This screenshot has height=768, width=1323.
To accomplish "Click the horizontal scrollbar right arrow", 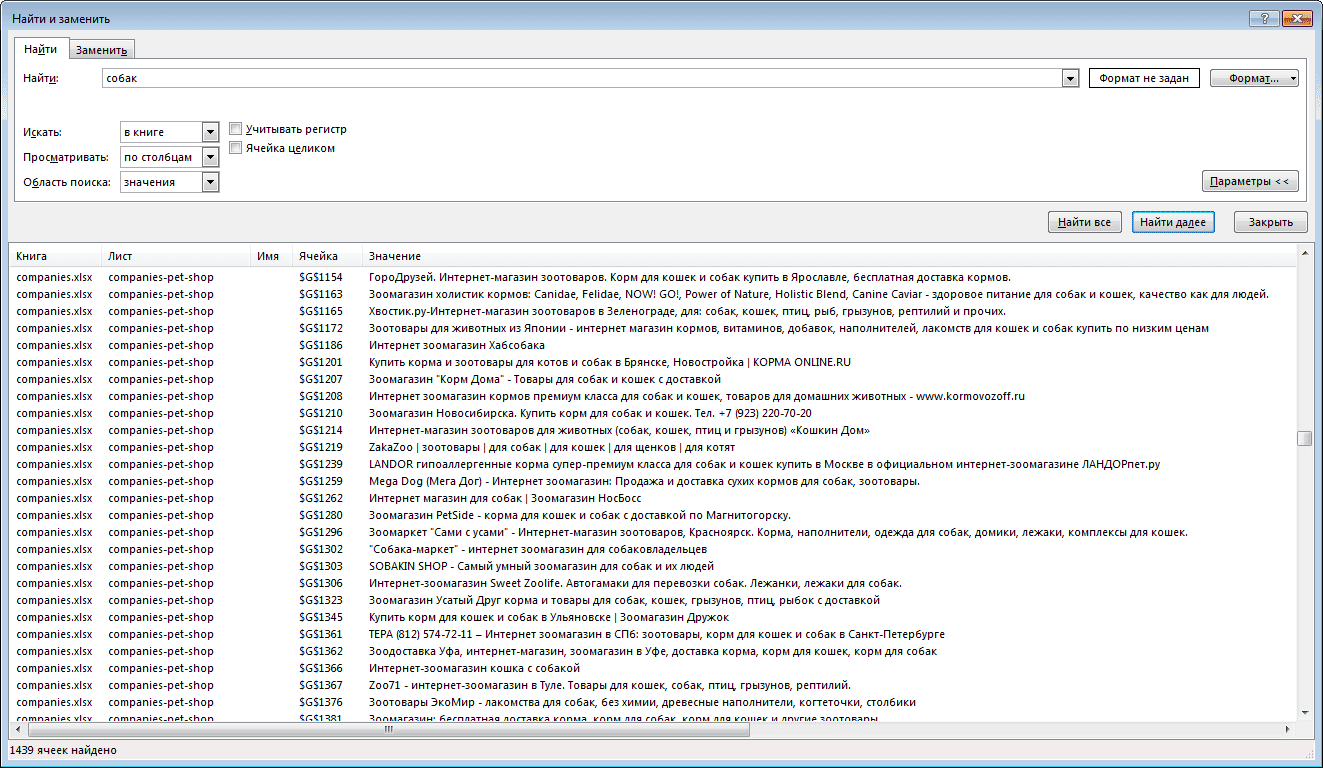I will point(1288,730).
